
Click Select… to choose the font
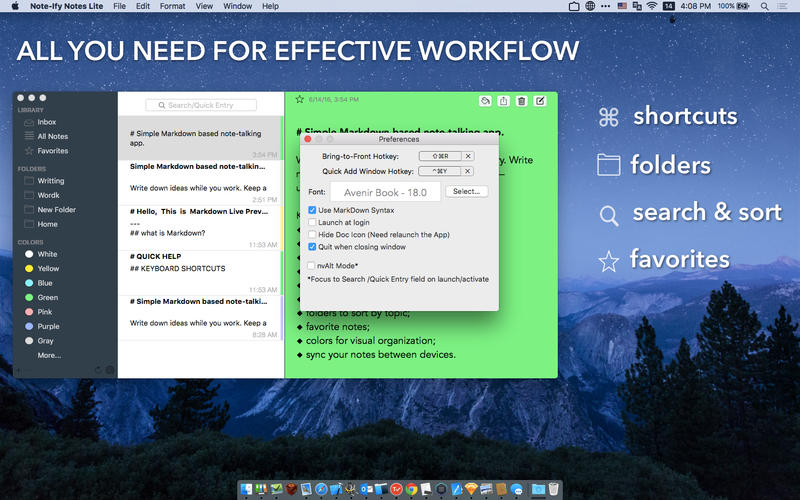coord(466,191)
